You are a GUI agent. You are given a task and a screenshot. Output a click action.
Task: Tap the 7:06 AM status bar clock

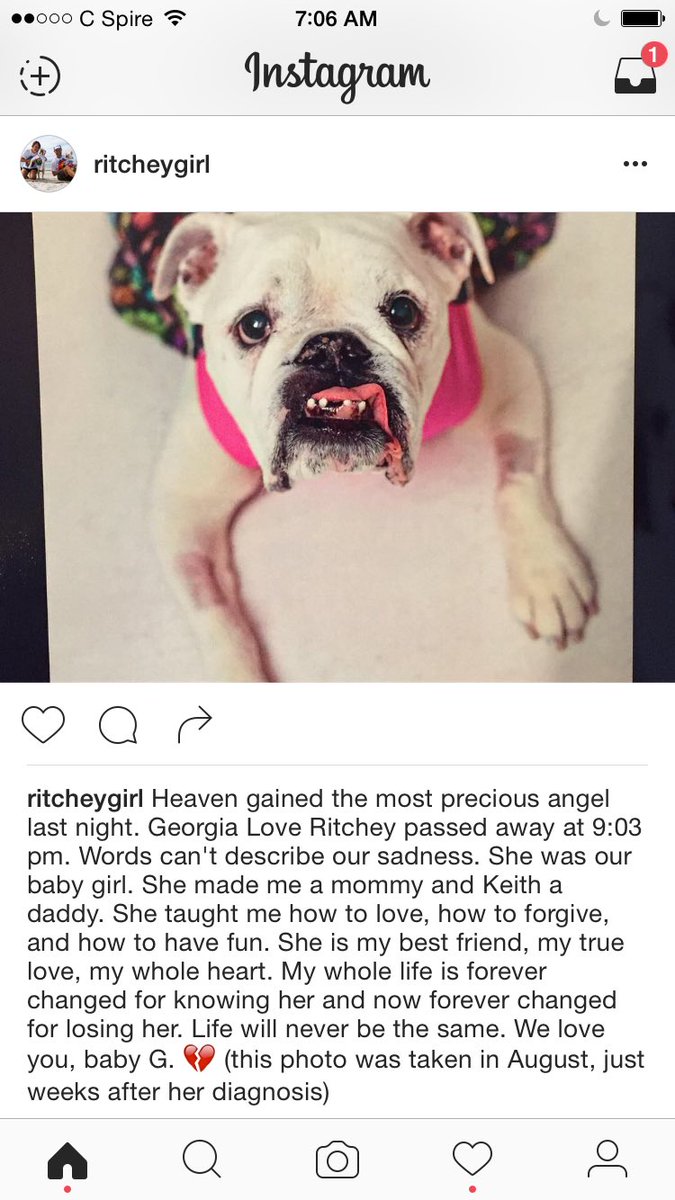[337, 18]
